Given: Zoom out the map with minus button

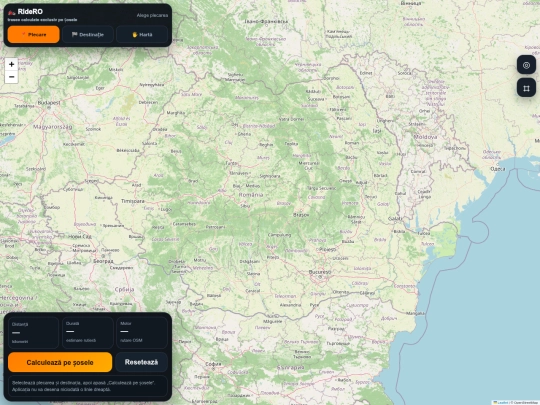Looking at the screenshot, I should tap(11, 77).
